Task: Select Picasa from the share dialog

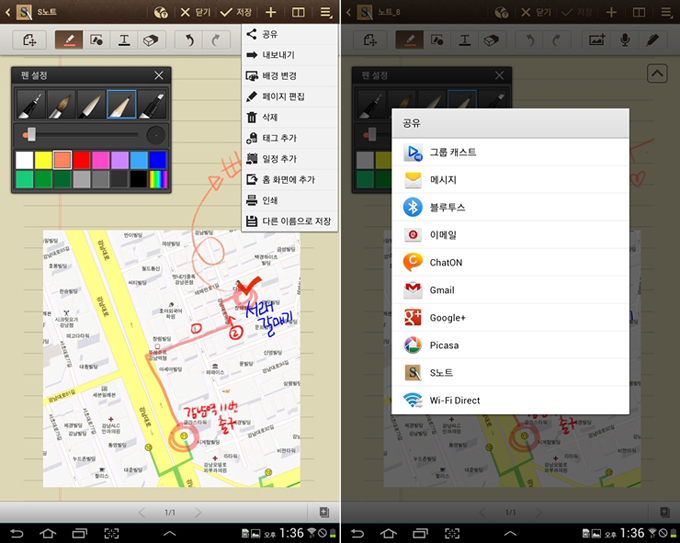Action: pos(442,345)
